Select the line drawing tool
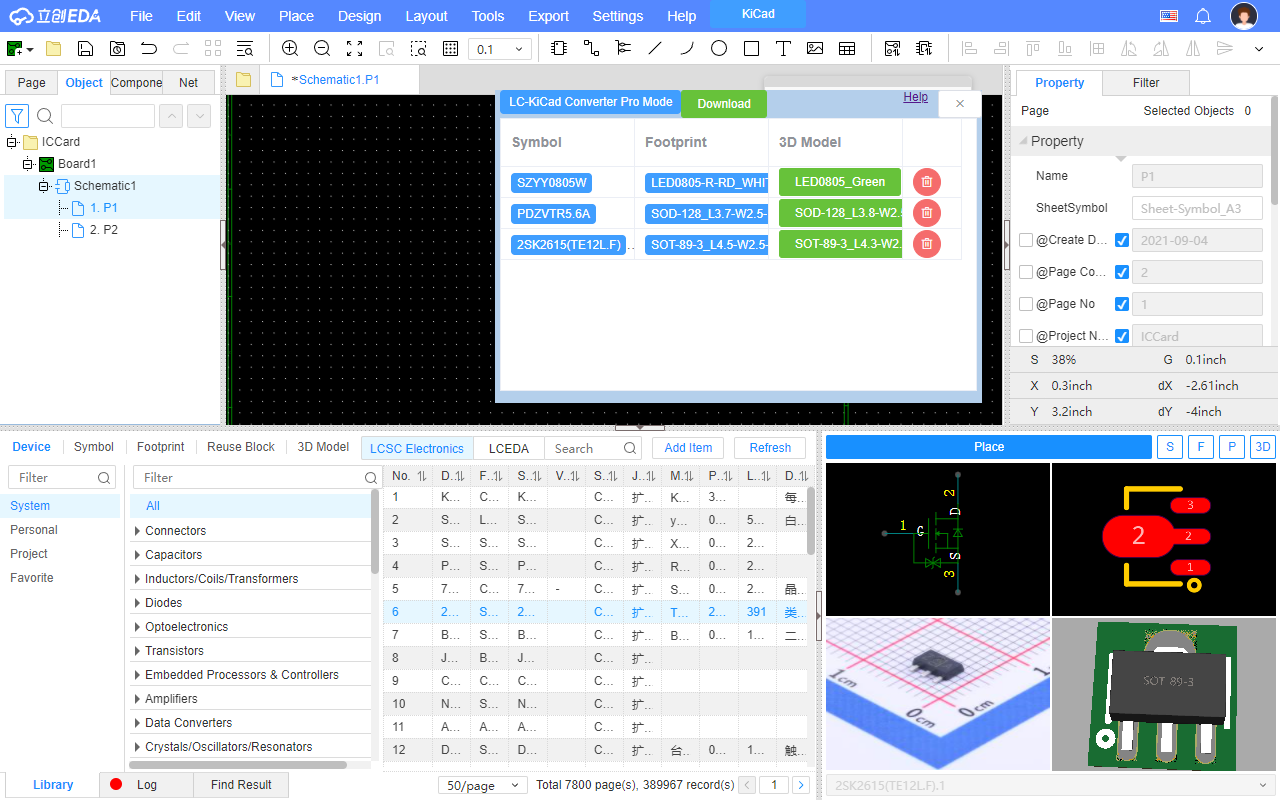Viewport: 1280px width, 800px height. coord(655,48)
